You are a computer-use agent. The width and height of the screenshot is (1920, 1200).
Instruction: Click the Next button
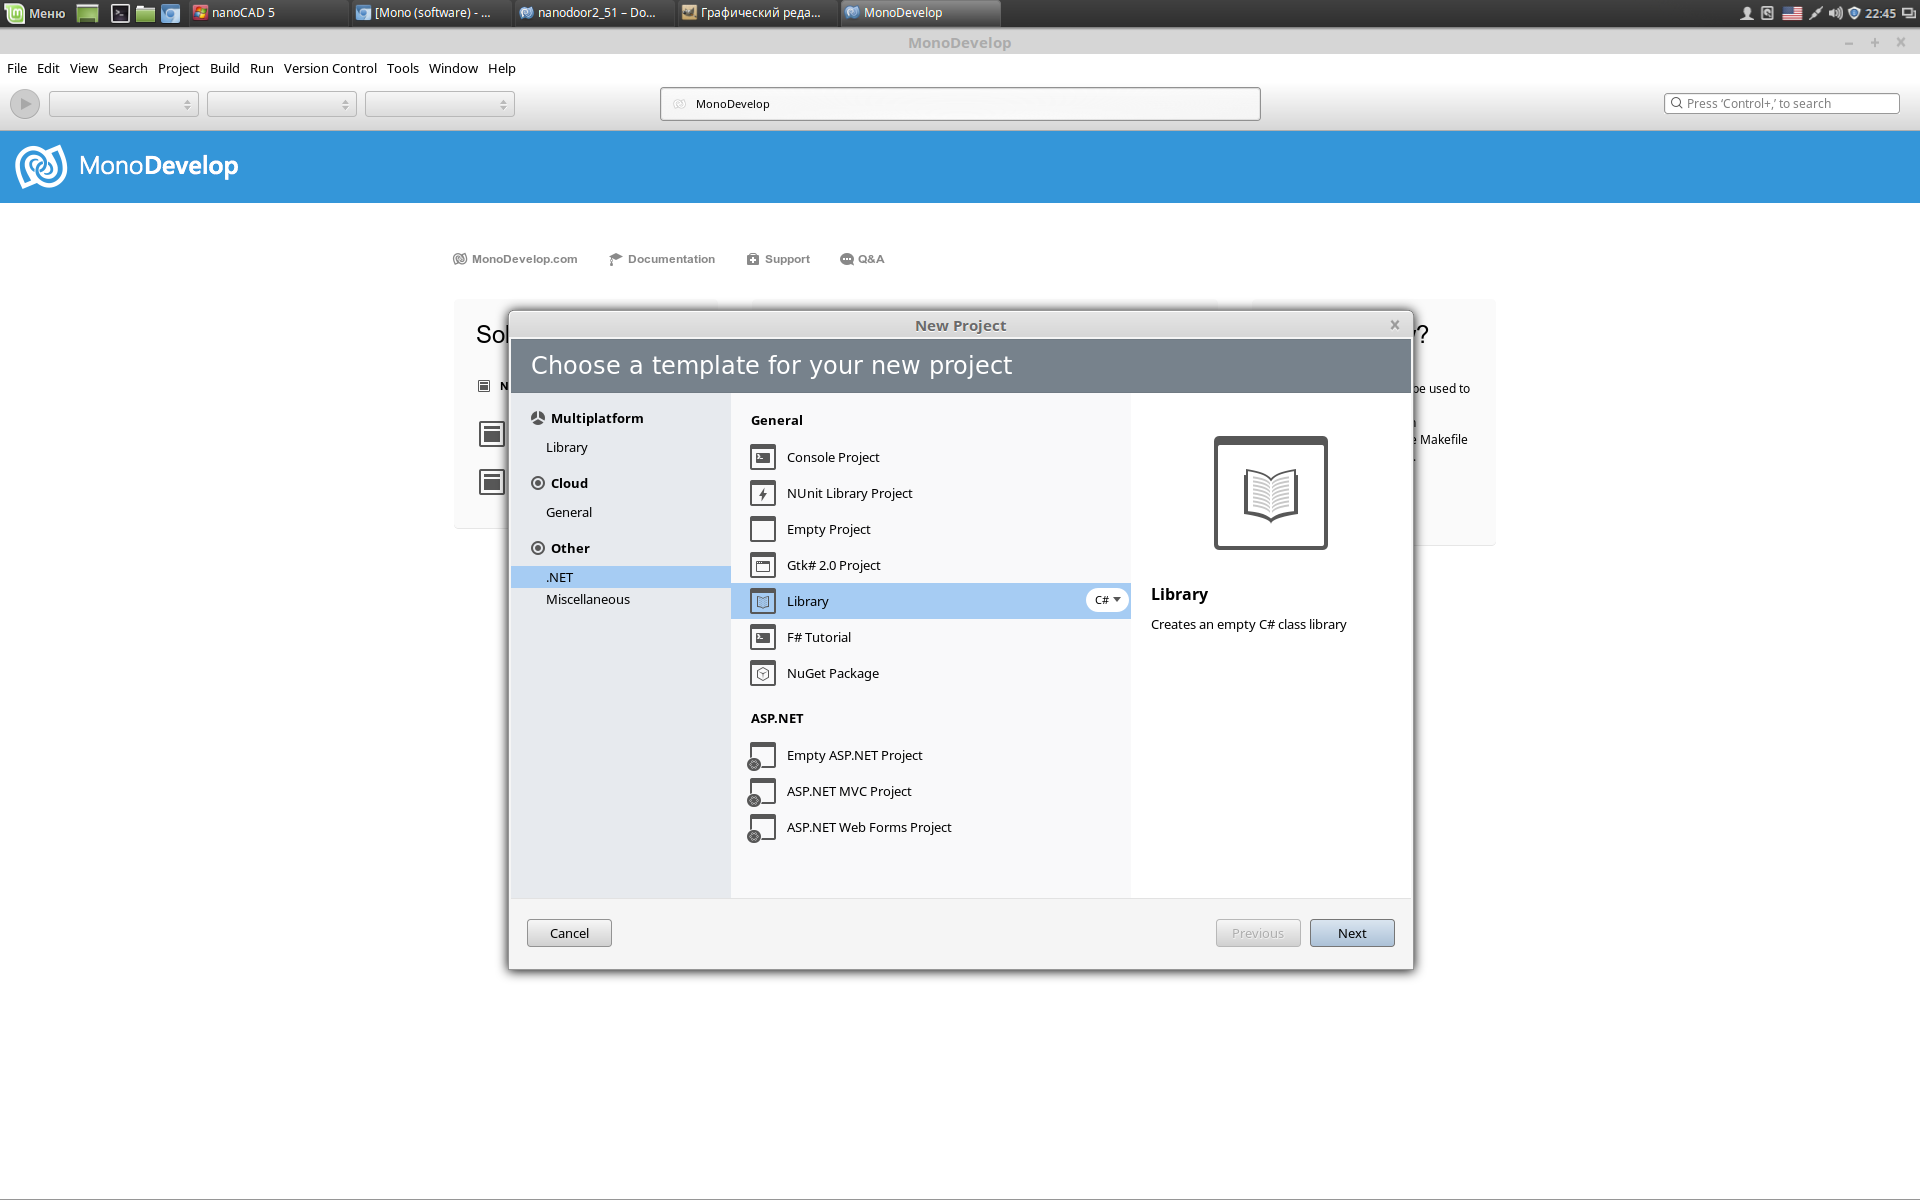1350,932
